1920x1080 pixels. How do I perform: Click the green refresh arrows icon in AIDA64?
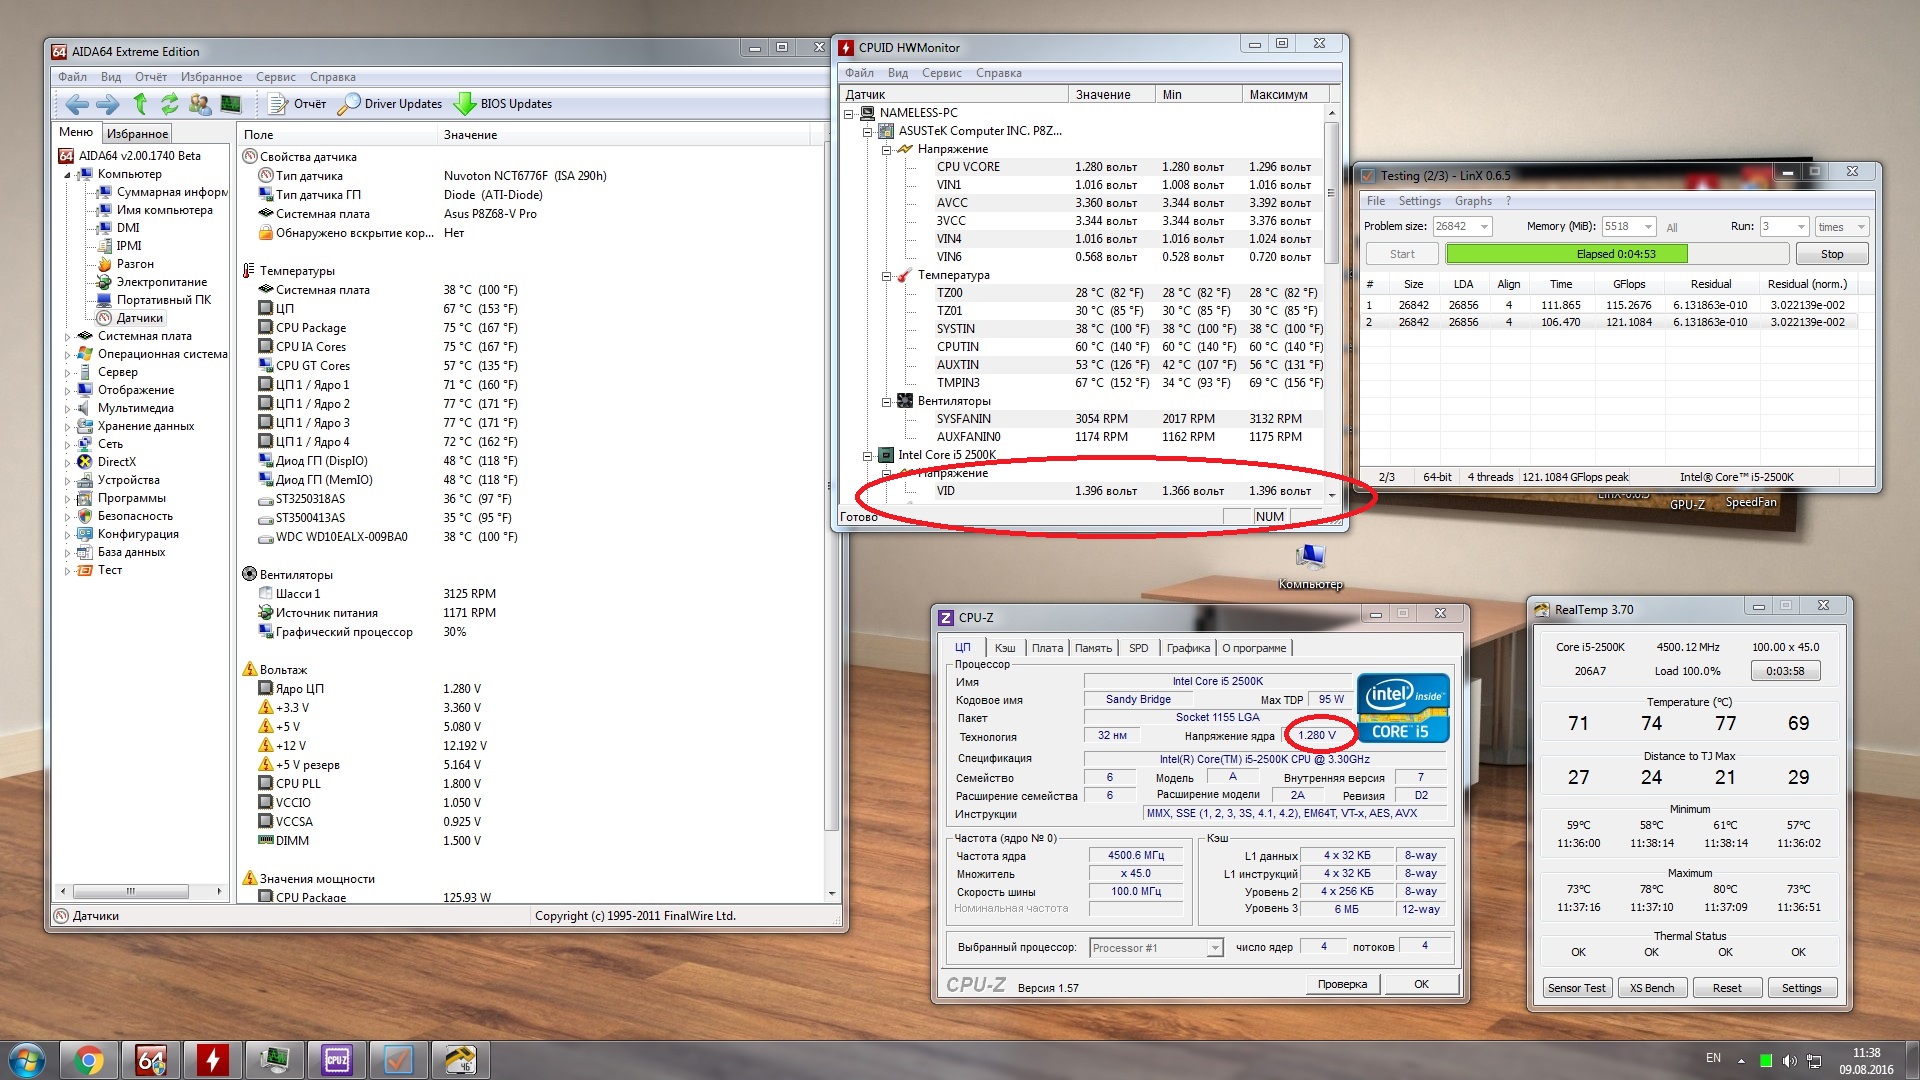(169, 104)
